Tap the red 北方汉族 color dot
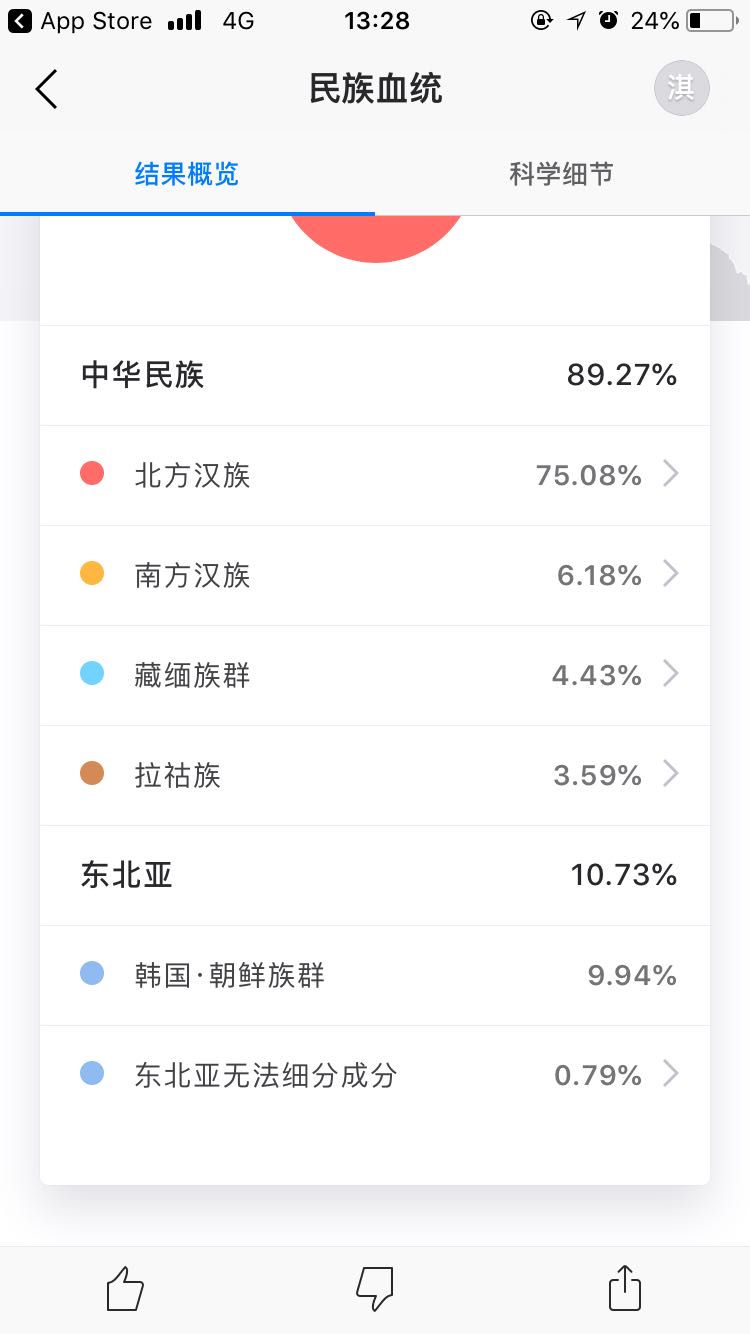Screen dimensions: 750x1334 click(92, 474)
